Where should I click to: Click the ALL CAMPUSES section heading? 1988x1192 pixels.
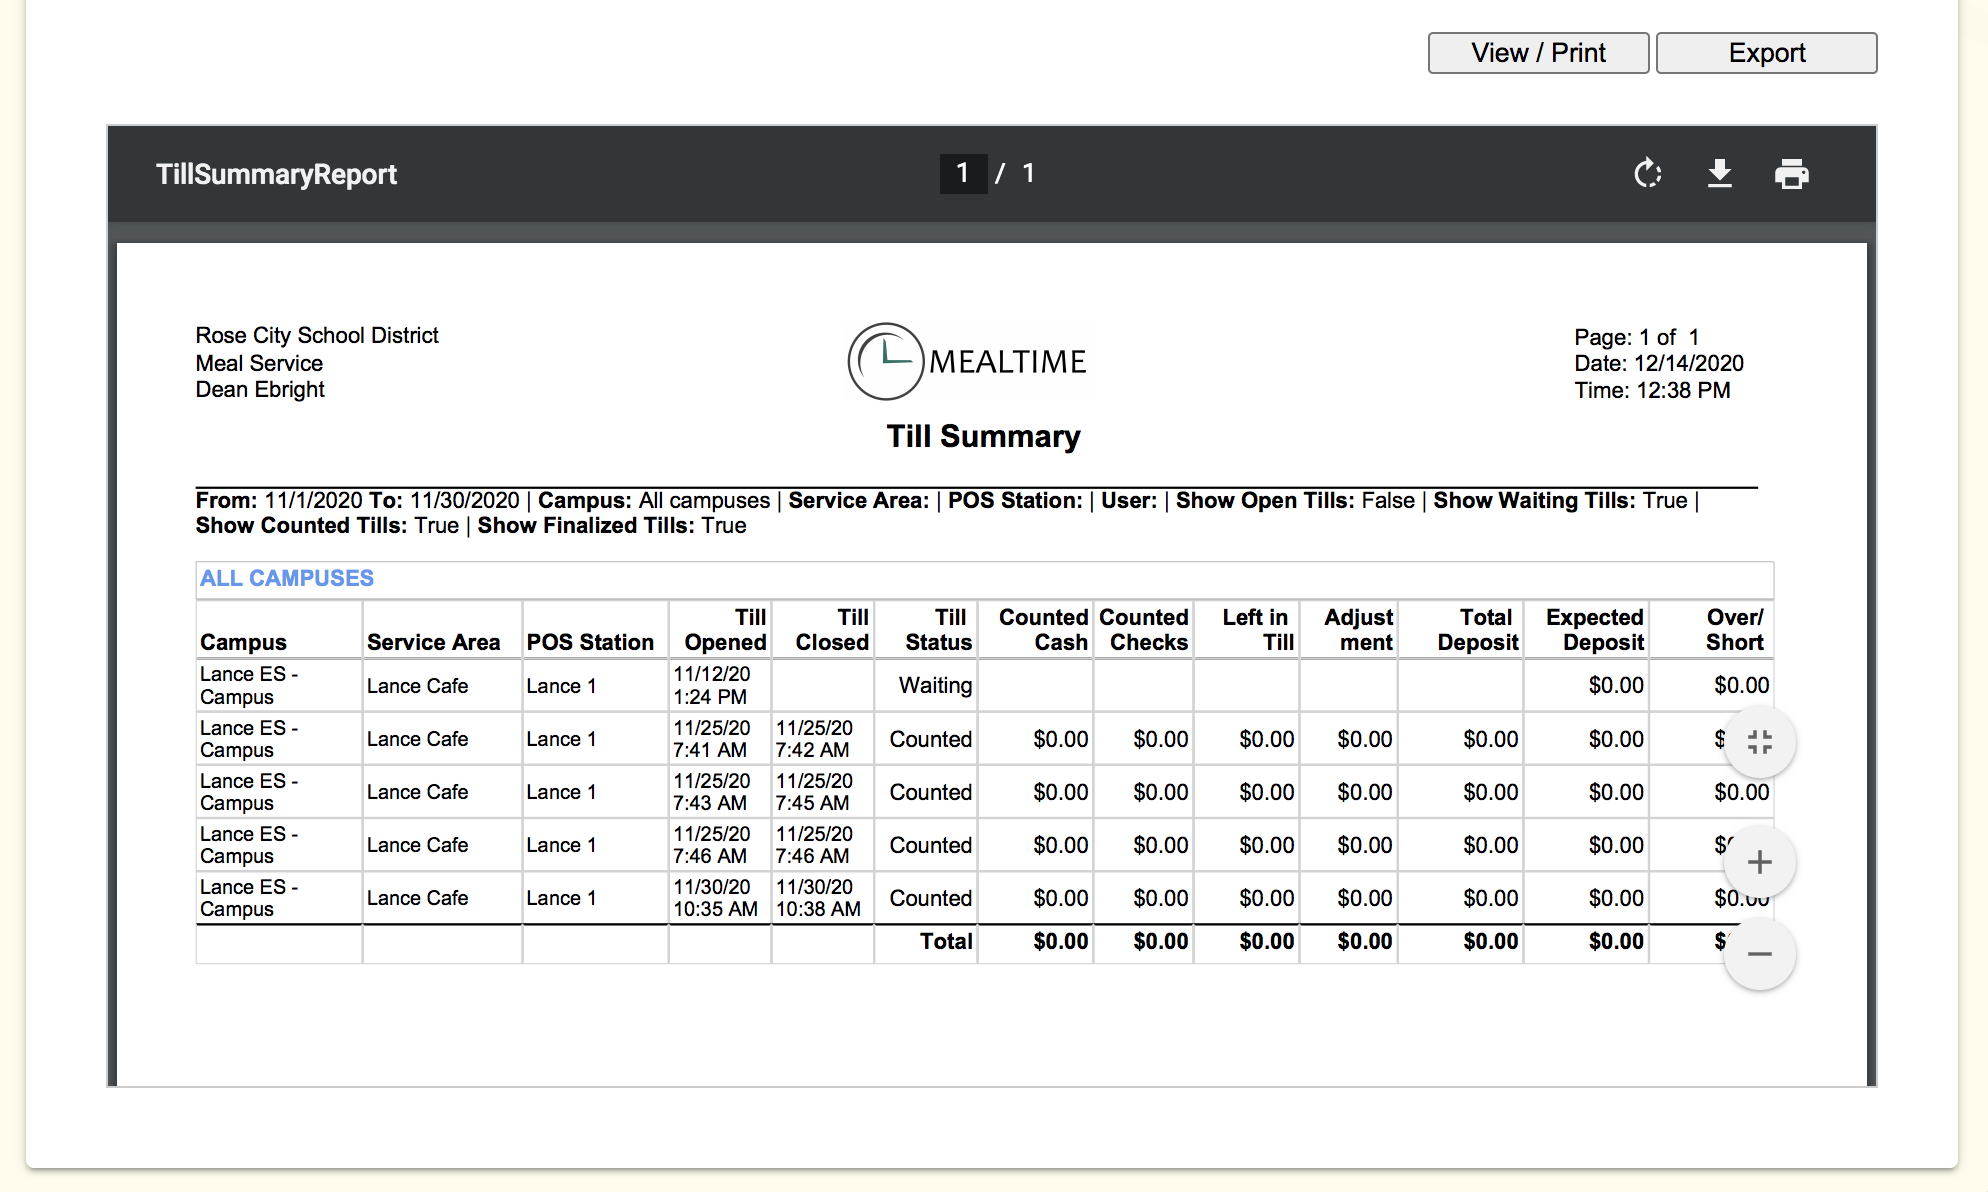coord(286,578)
